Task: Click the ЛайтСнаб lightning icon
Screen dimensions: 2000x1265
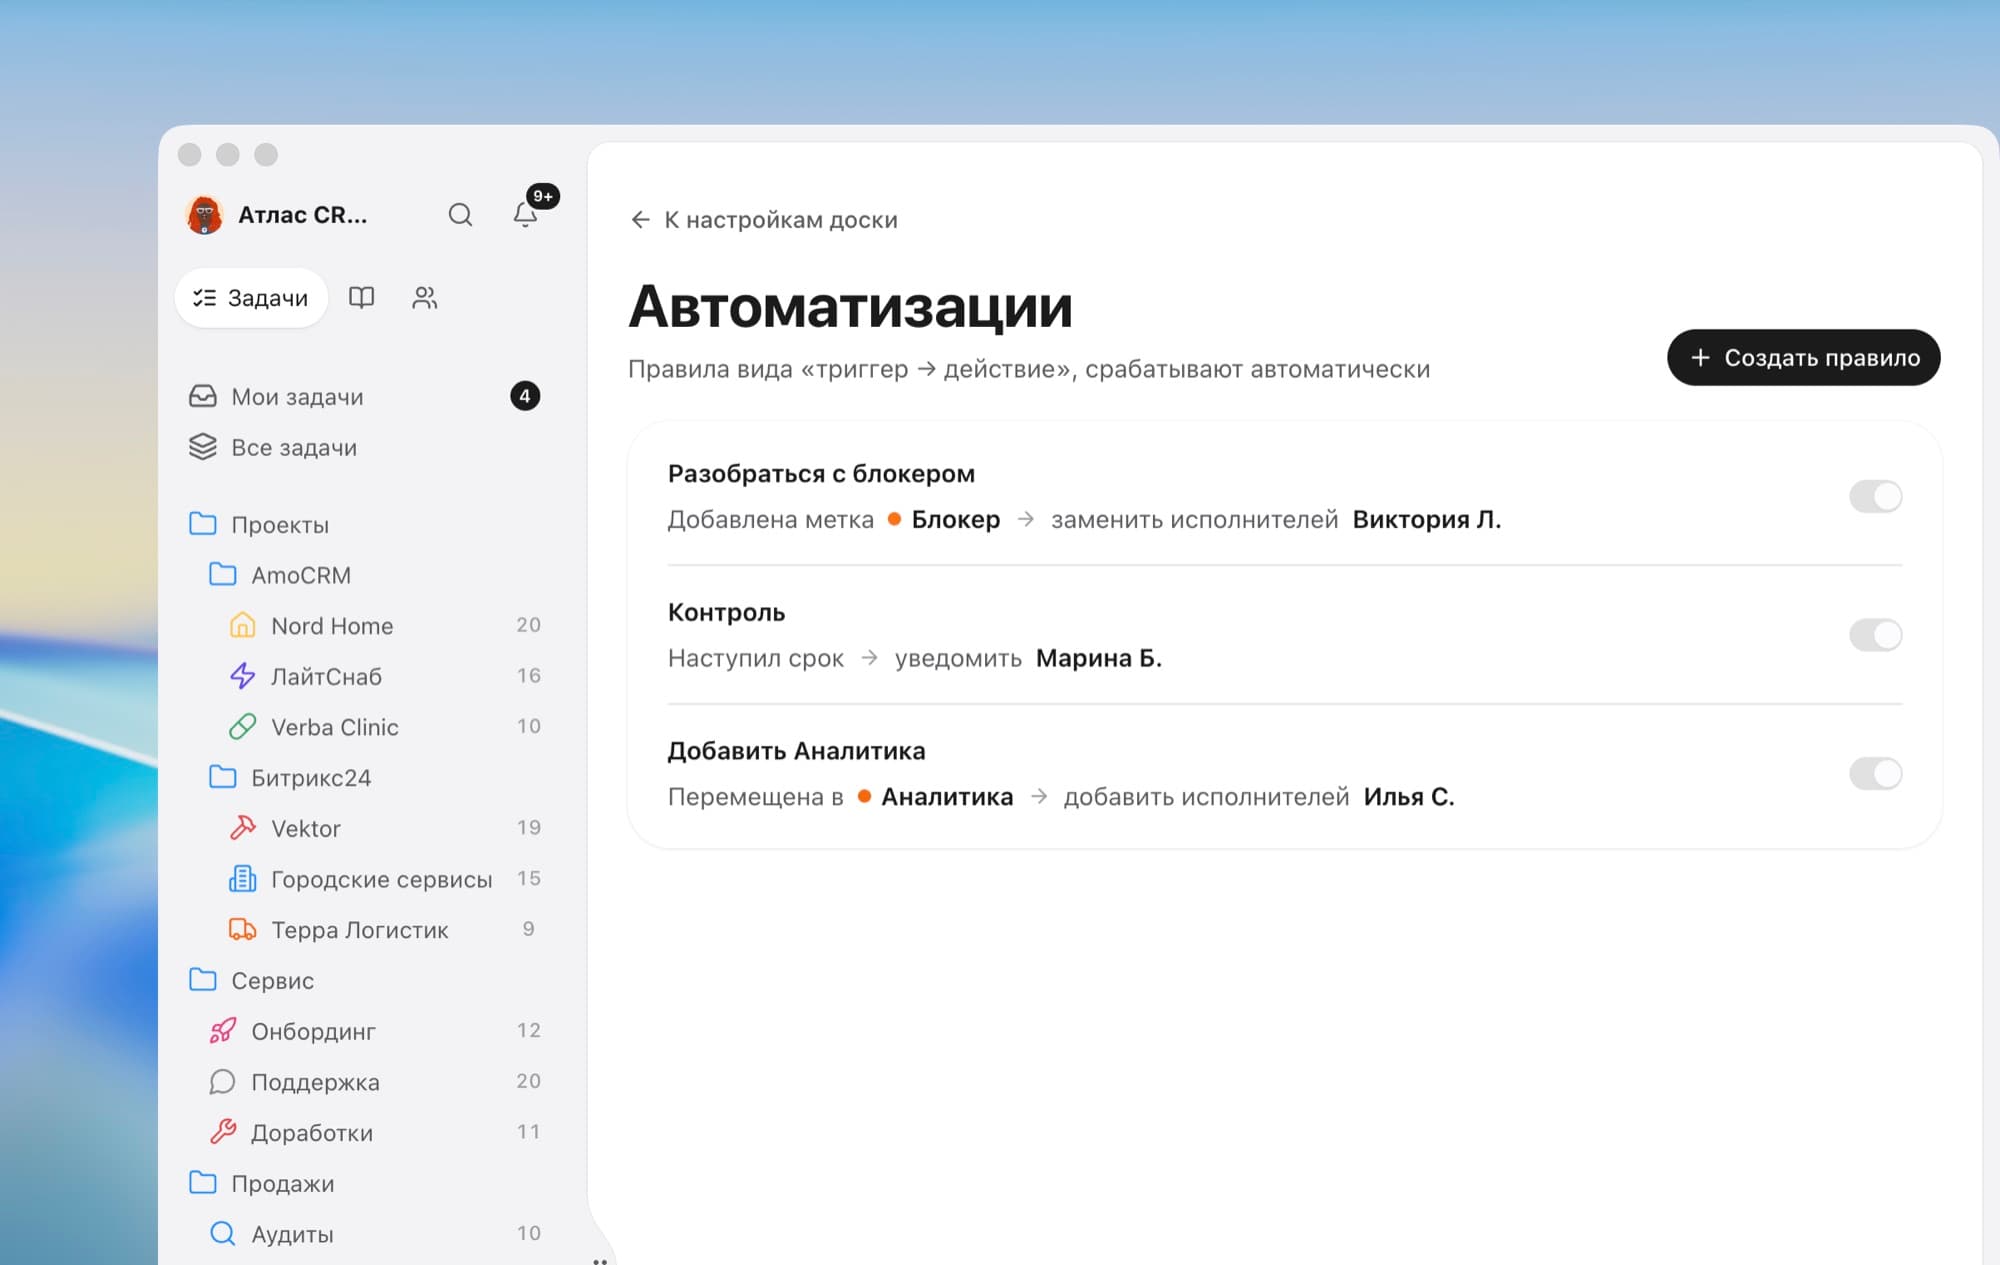Action: [x=243, y=676]
